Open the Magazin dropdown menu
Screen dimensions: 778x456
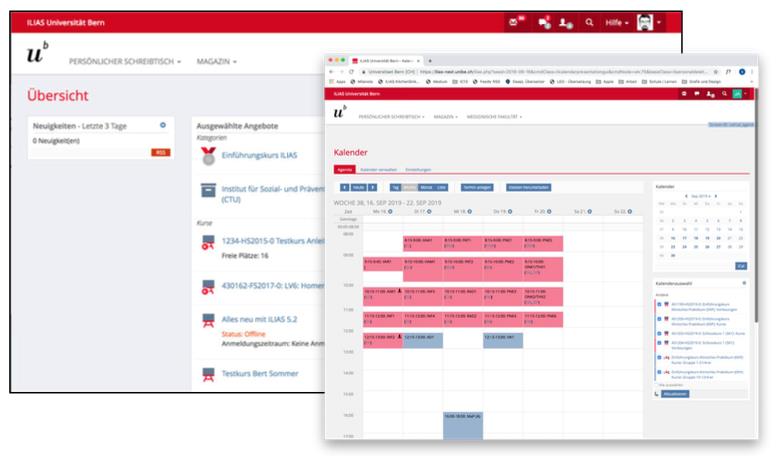216,62
